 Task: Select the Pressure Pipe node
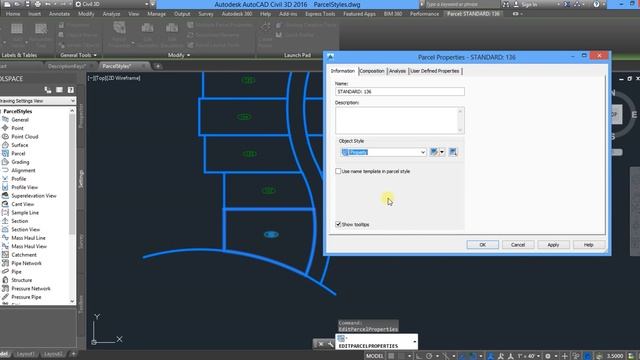point(26,297)
